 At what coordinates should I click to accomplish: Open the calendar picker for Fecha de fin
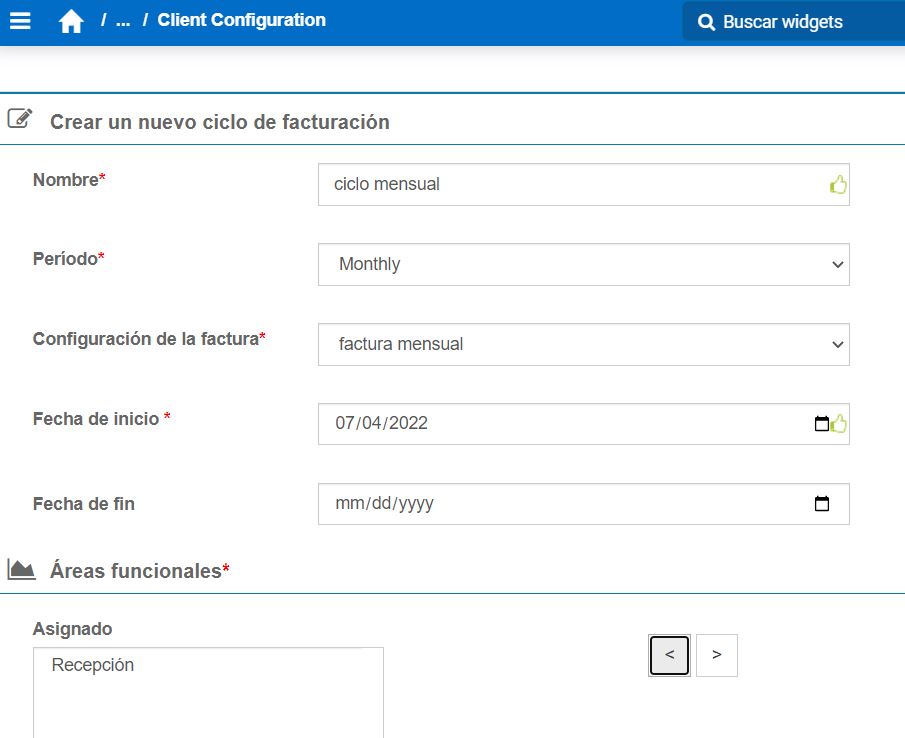point(822,503)
